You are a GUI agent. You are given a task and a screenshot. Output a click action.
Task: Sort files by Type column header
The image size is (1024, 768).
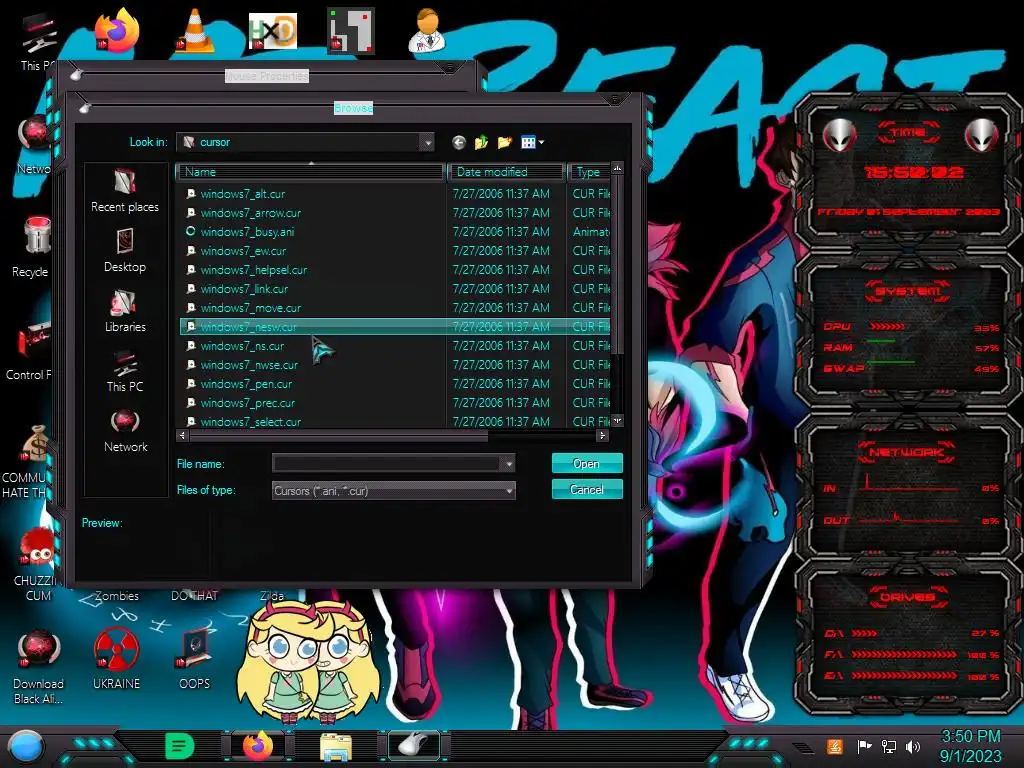tap(589, 172)
